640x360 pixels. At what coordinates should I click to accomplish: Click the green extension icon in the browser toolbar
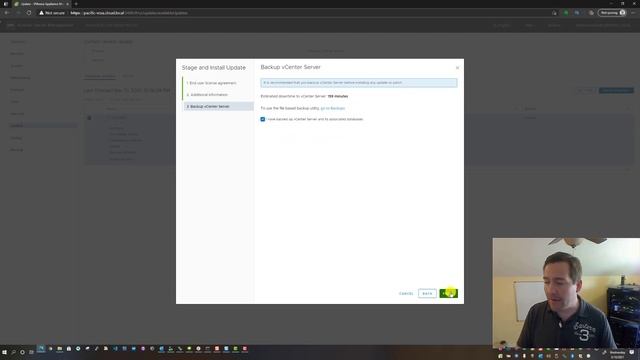coord(566,13)
